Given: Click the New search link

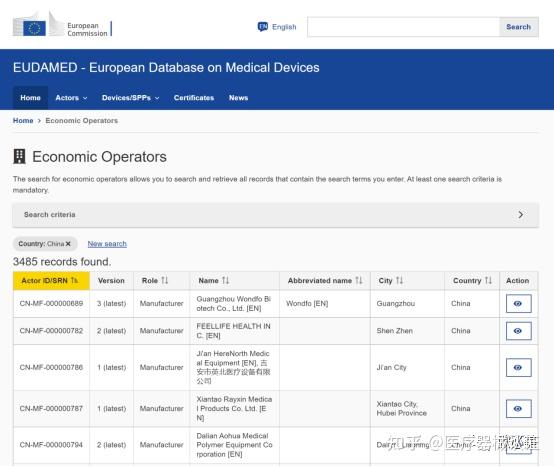Looking at the screenshot, I should (x=107, y=244).
